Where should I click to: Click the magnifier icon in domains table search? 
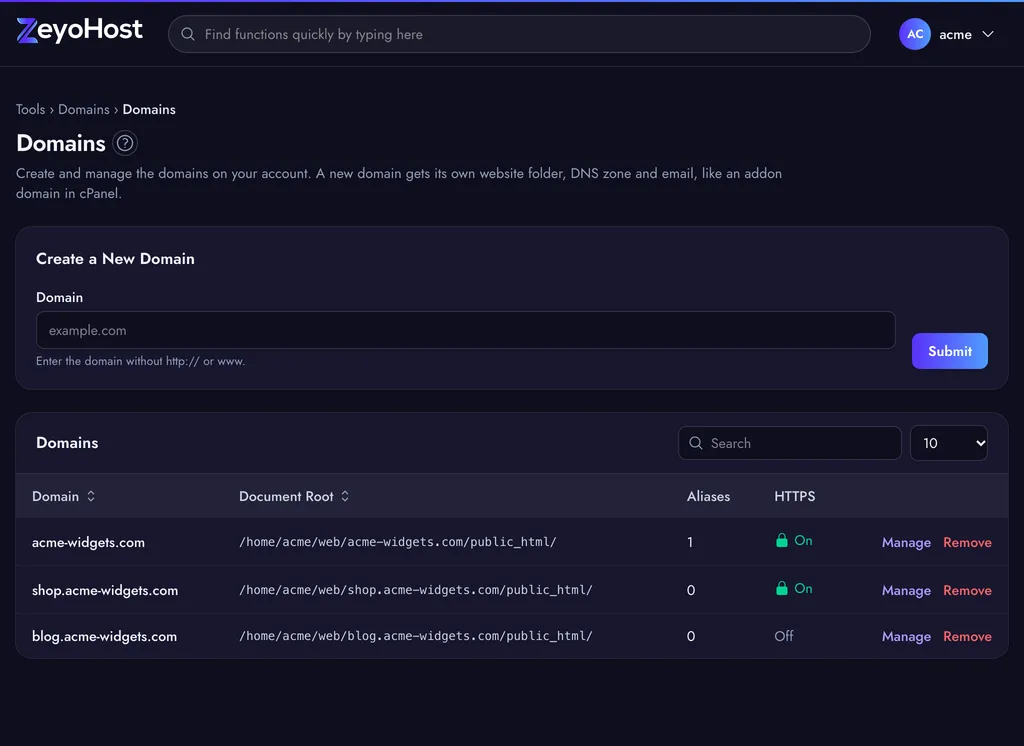click(696, 443)
